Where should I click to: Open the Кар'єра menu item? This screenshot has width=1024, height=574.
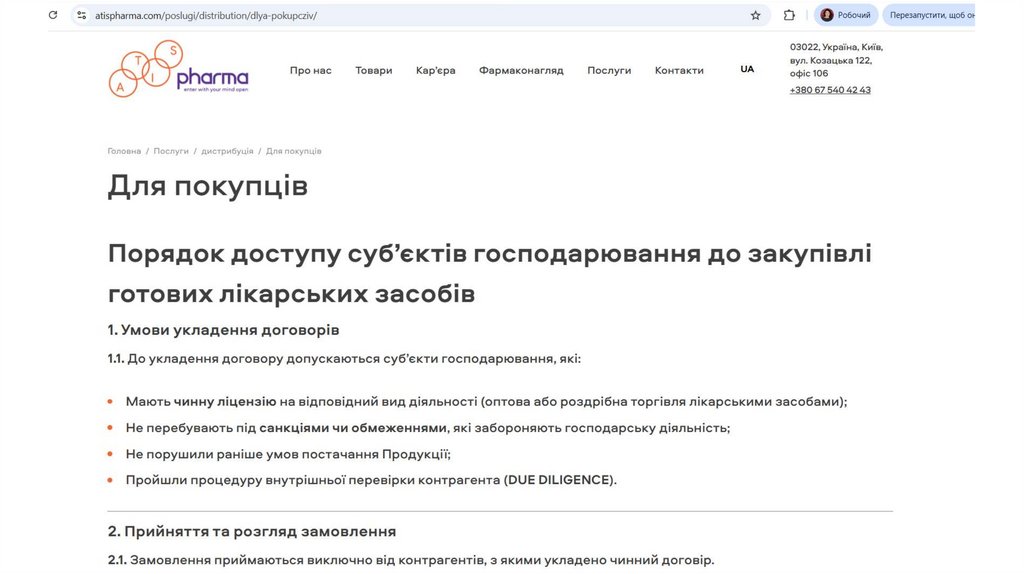coord(436,71)
